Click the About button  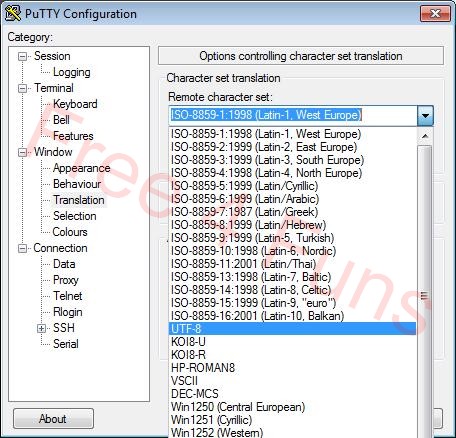(x=53, y=419)
